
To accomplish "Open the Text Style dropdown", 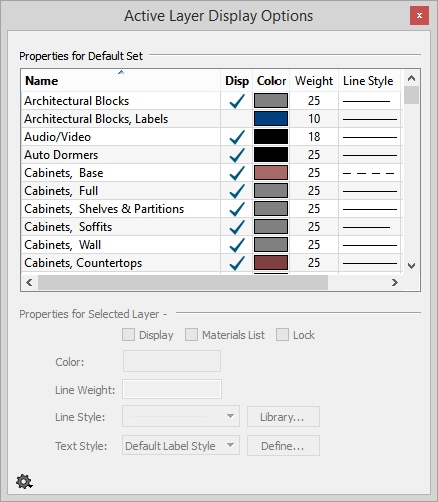I will click(x=181, y=445).
